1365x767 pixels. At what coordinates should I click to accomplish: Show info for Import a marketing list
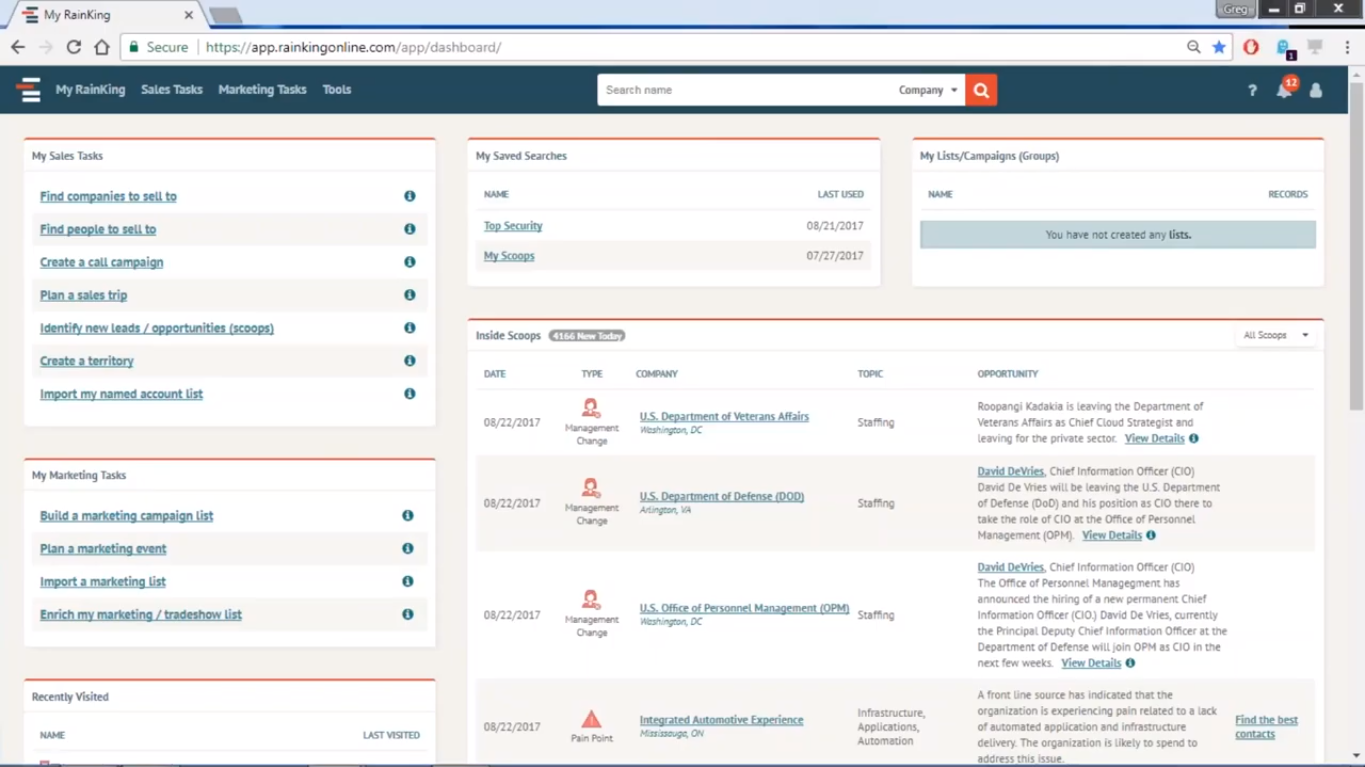coord(408,582)
